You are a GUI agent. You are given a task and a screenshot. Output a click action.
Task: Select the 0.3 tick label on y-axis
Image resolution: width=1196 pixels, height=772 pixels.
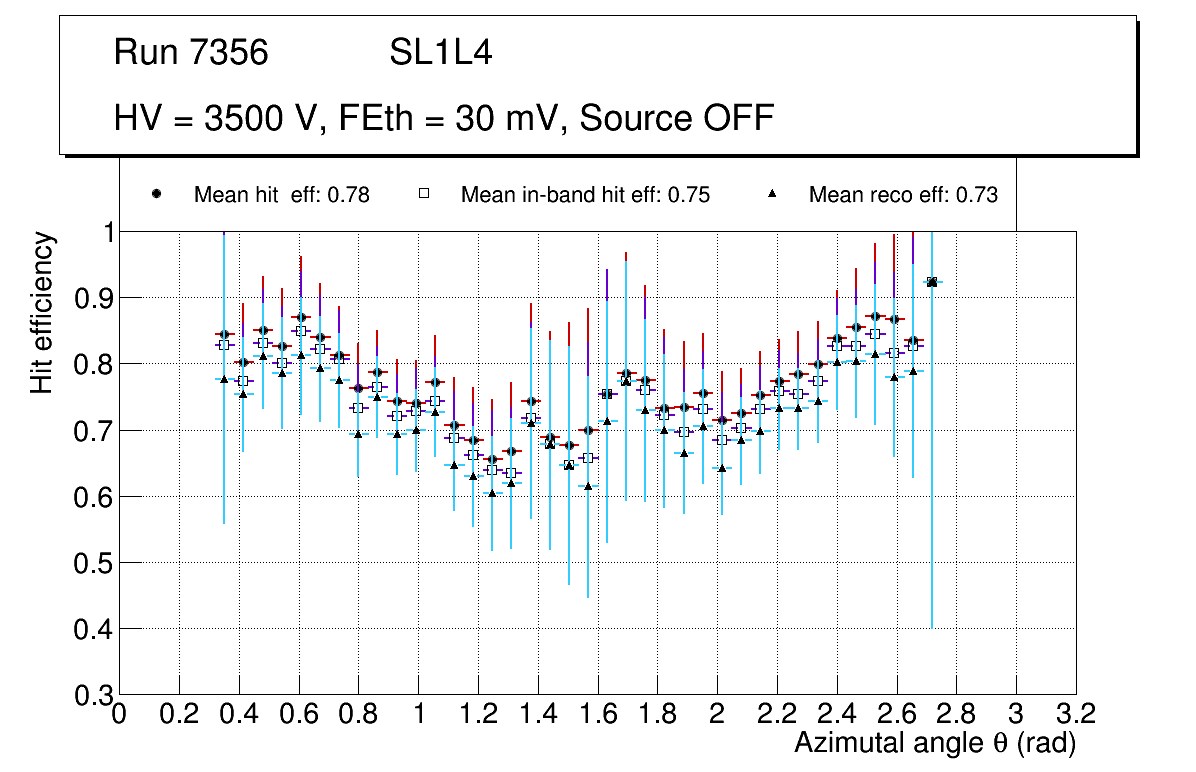[x=92, y=695]
